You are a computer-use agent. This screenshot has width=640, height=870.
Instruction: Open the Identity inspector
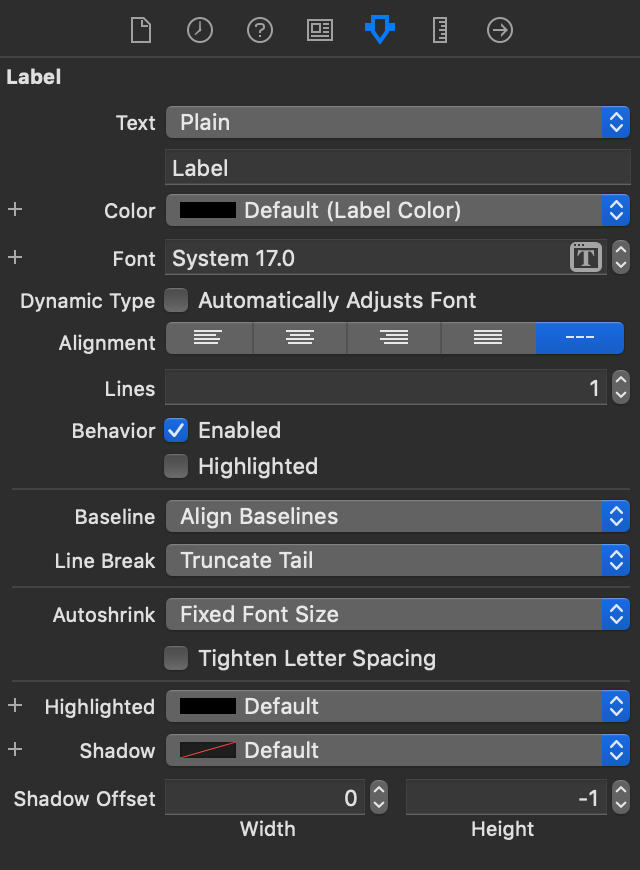(319, 30)
